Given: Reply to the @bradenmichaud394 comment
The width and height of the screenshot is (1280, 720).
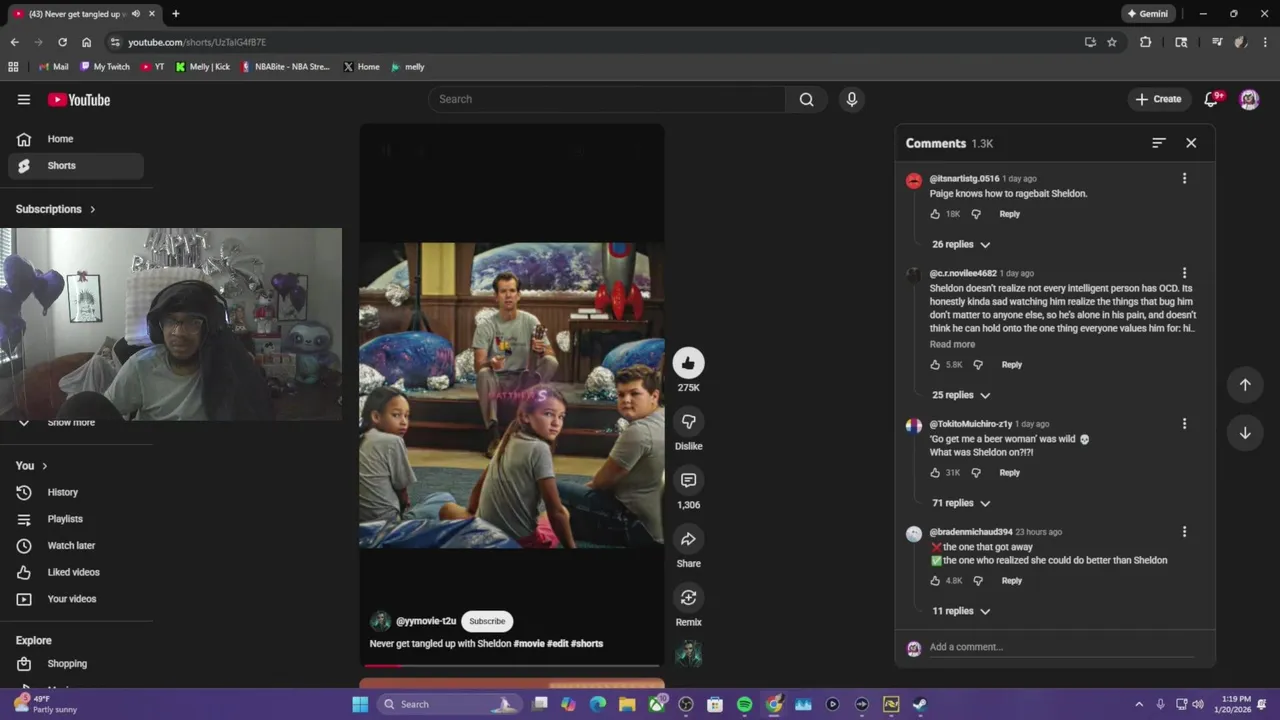Looking at the screenshot, I should [x=1012, y=581].
